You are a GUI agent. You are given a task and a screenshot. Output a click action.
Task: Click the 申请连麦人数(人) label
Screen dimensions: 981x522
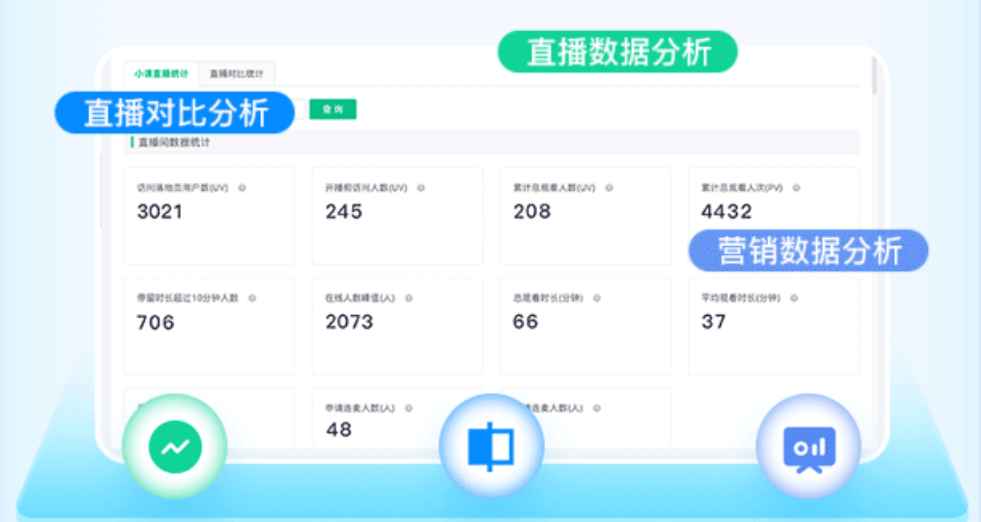360,408
